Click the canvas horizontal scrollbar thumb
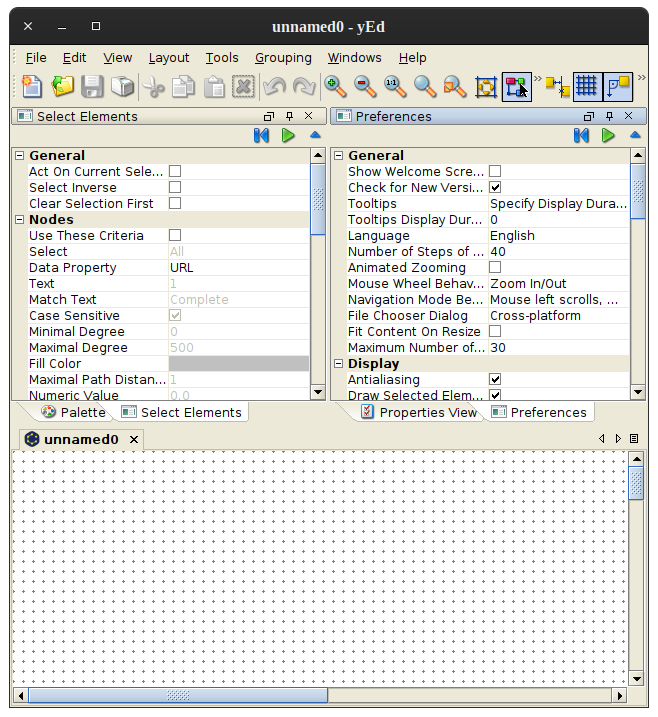The image size is (658, 717). pos(178,696)
